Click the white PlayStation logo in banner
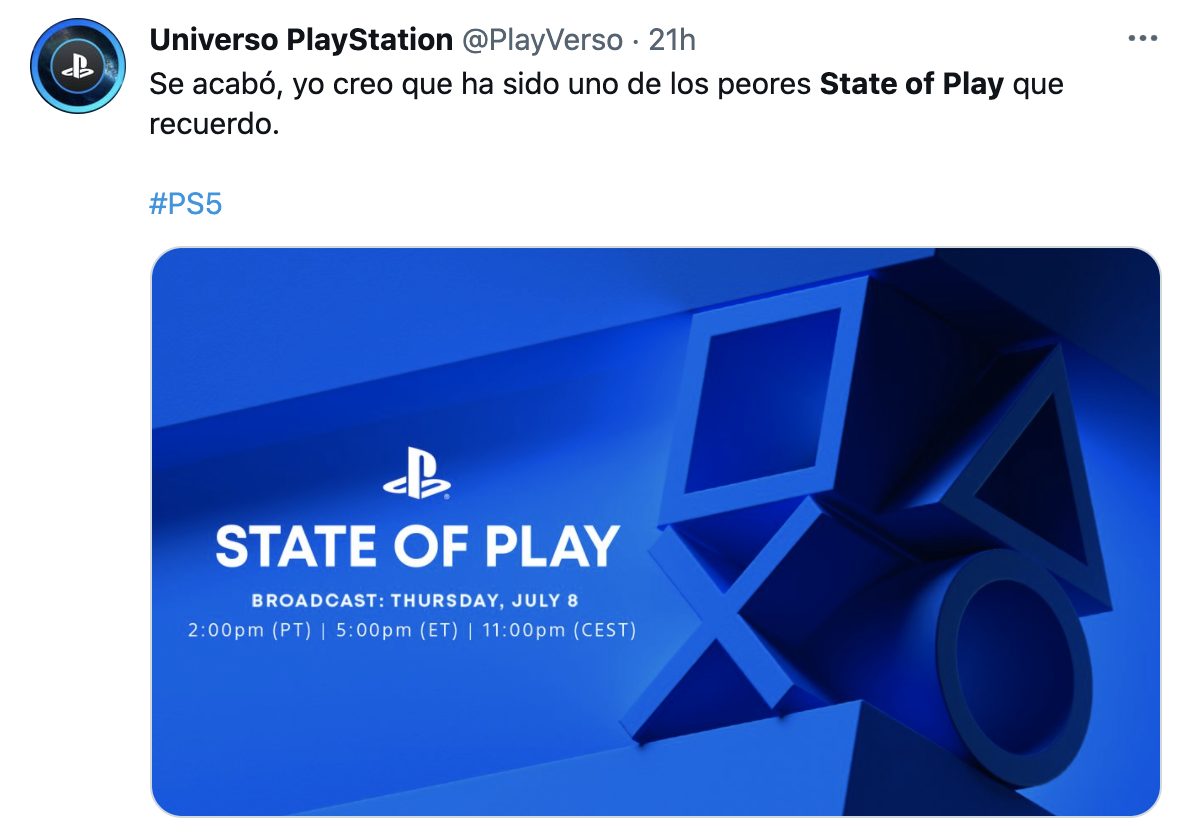This screenshot has width=1194, height=836. coord(417,474)
